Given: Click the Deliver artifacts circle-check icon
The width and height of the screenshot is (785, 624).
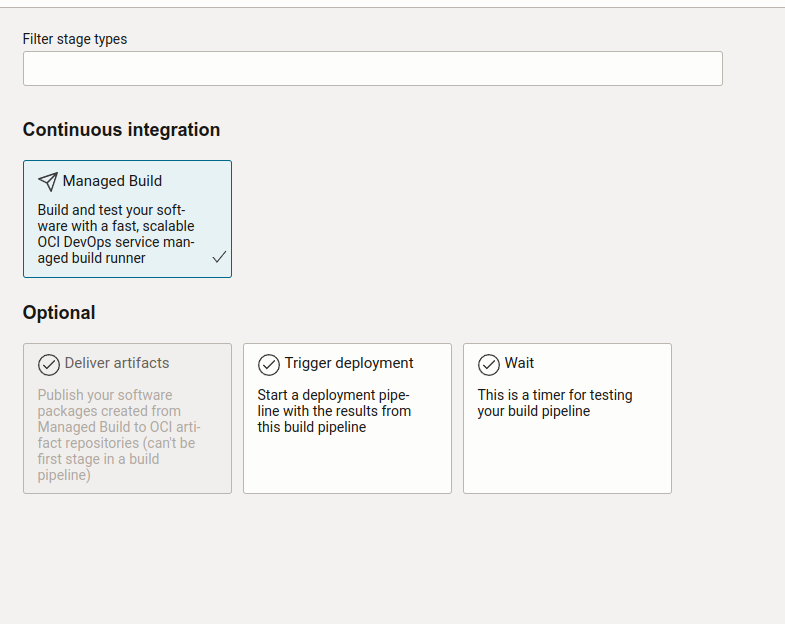Looking at the screenshot, I should click(x=49, y=364).
